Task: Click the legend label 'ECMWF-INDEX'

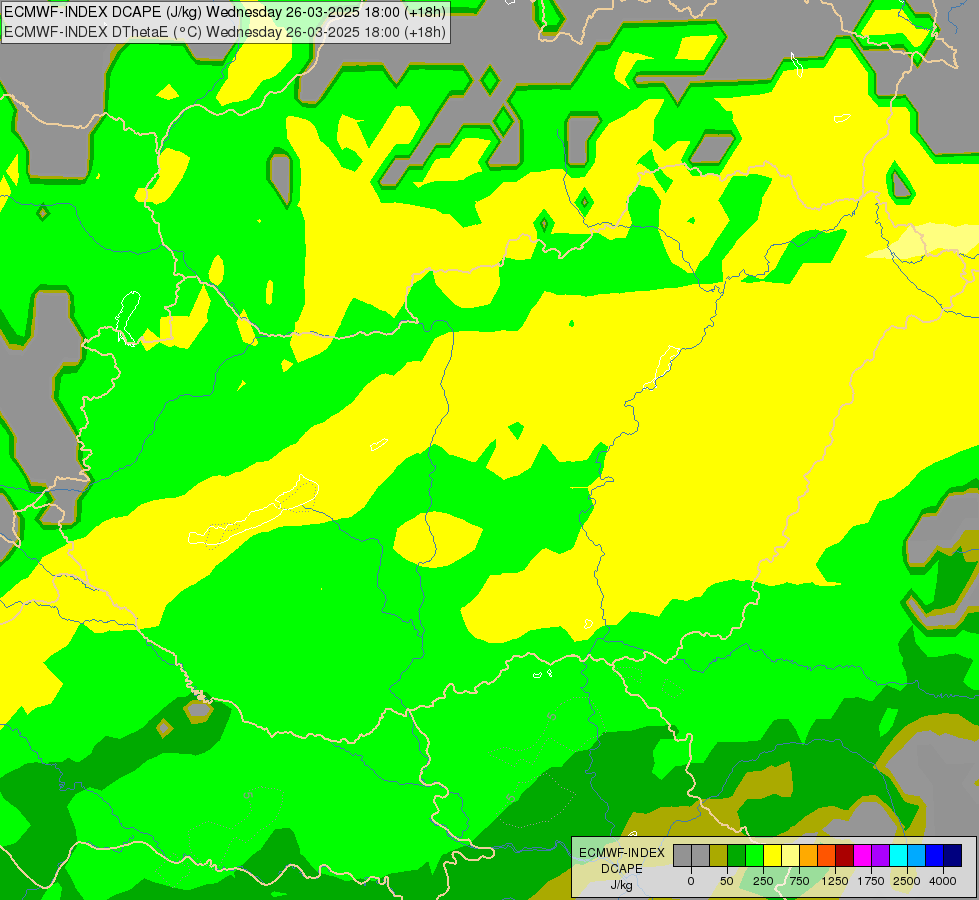Action: [622, 853]
